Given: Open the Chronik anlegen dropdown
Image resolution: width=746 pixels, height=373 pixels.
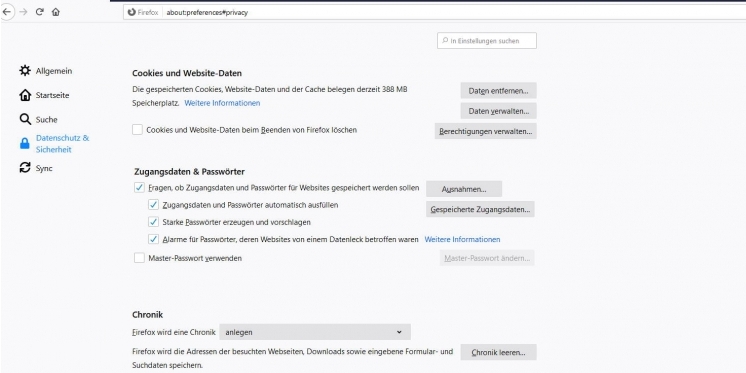Looking at the screenshot, I should 314,332.
